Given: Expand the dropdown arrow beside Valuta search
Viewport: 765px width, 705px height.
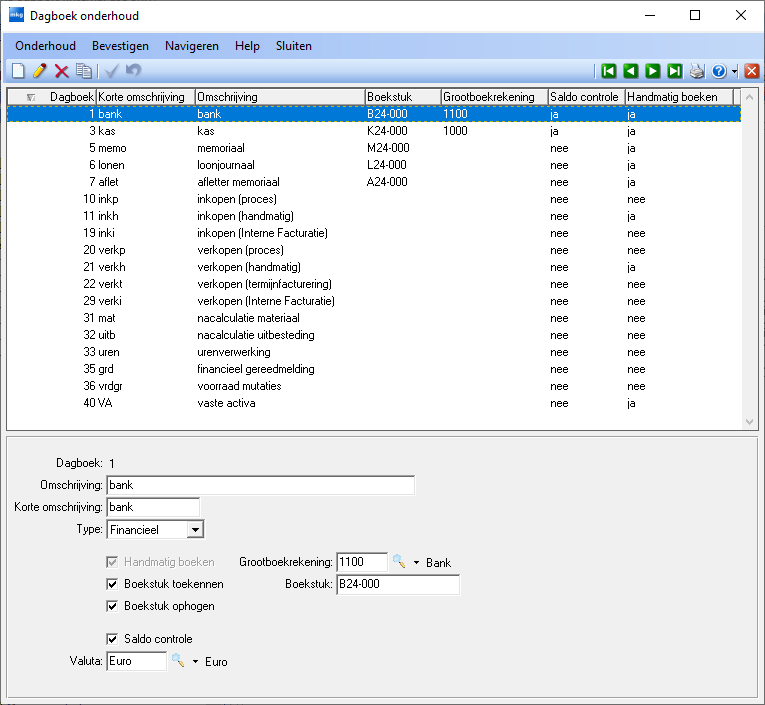Looking at the screenshot, I should [x=195, y=662].
